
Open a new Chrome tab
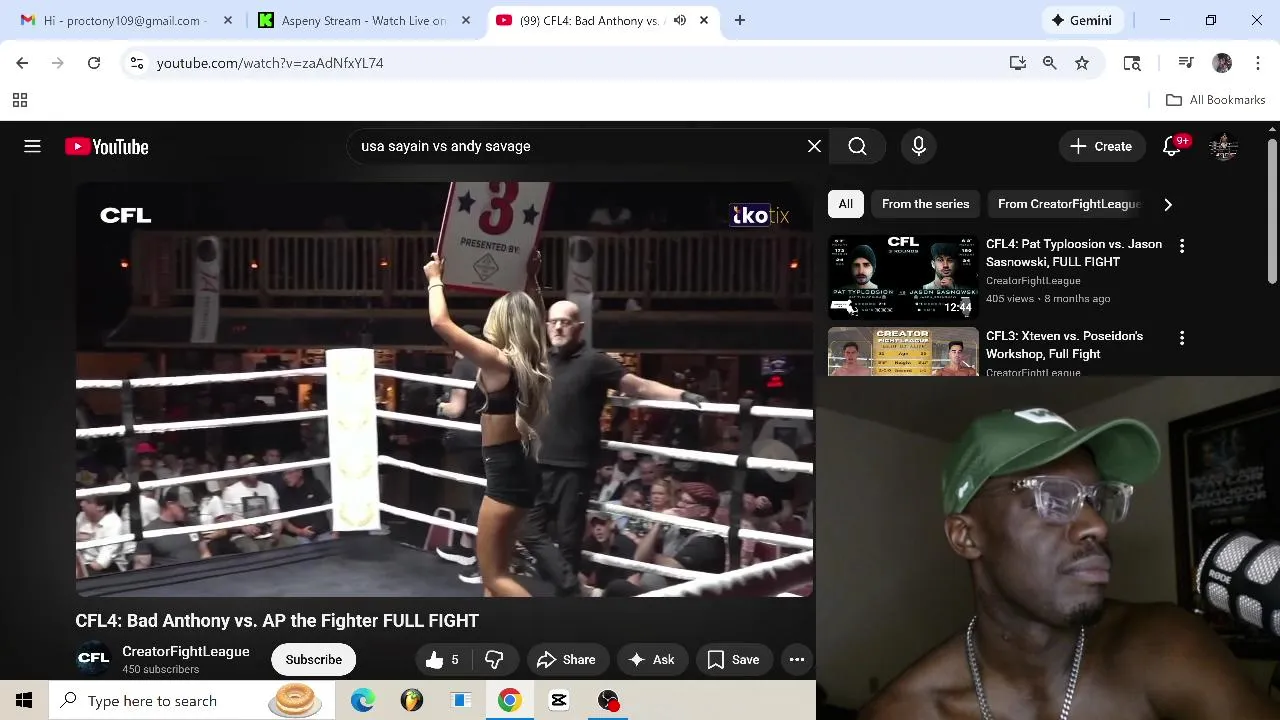click(x=740, y=20)
